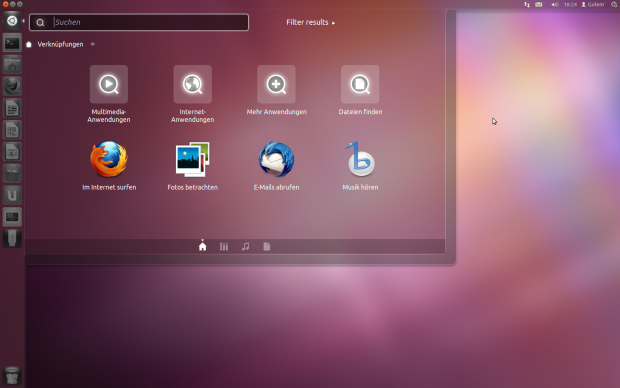620x388 pixels.
Task: Click the clock showing 10:24
Action: click(570, 4)
